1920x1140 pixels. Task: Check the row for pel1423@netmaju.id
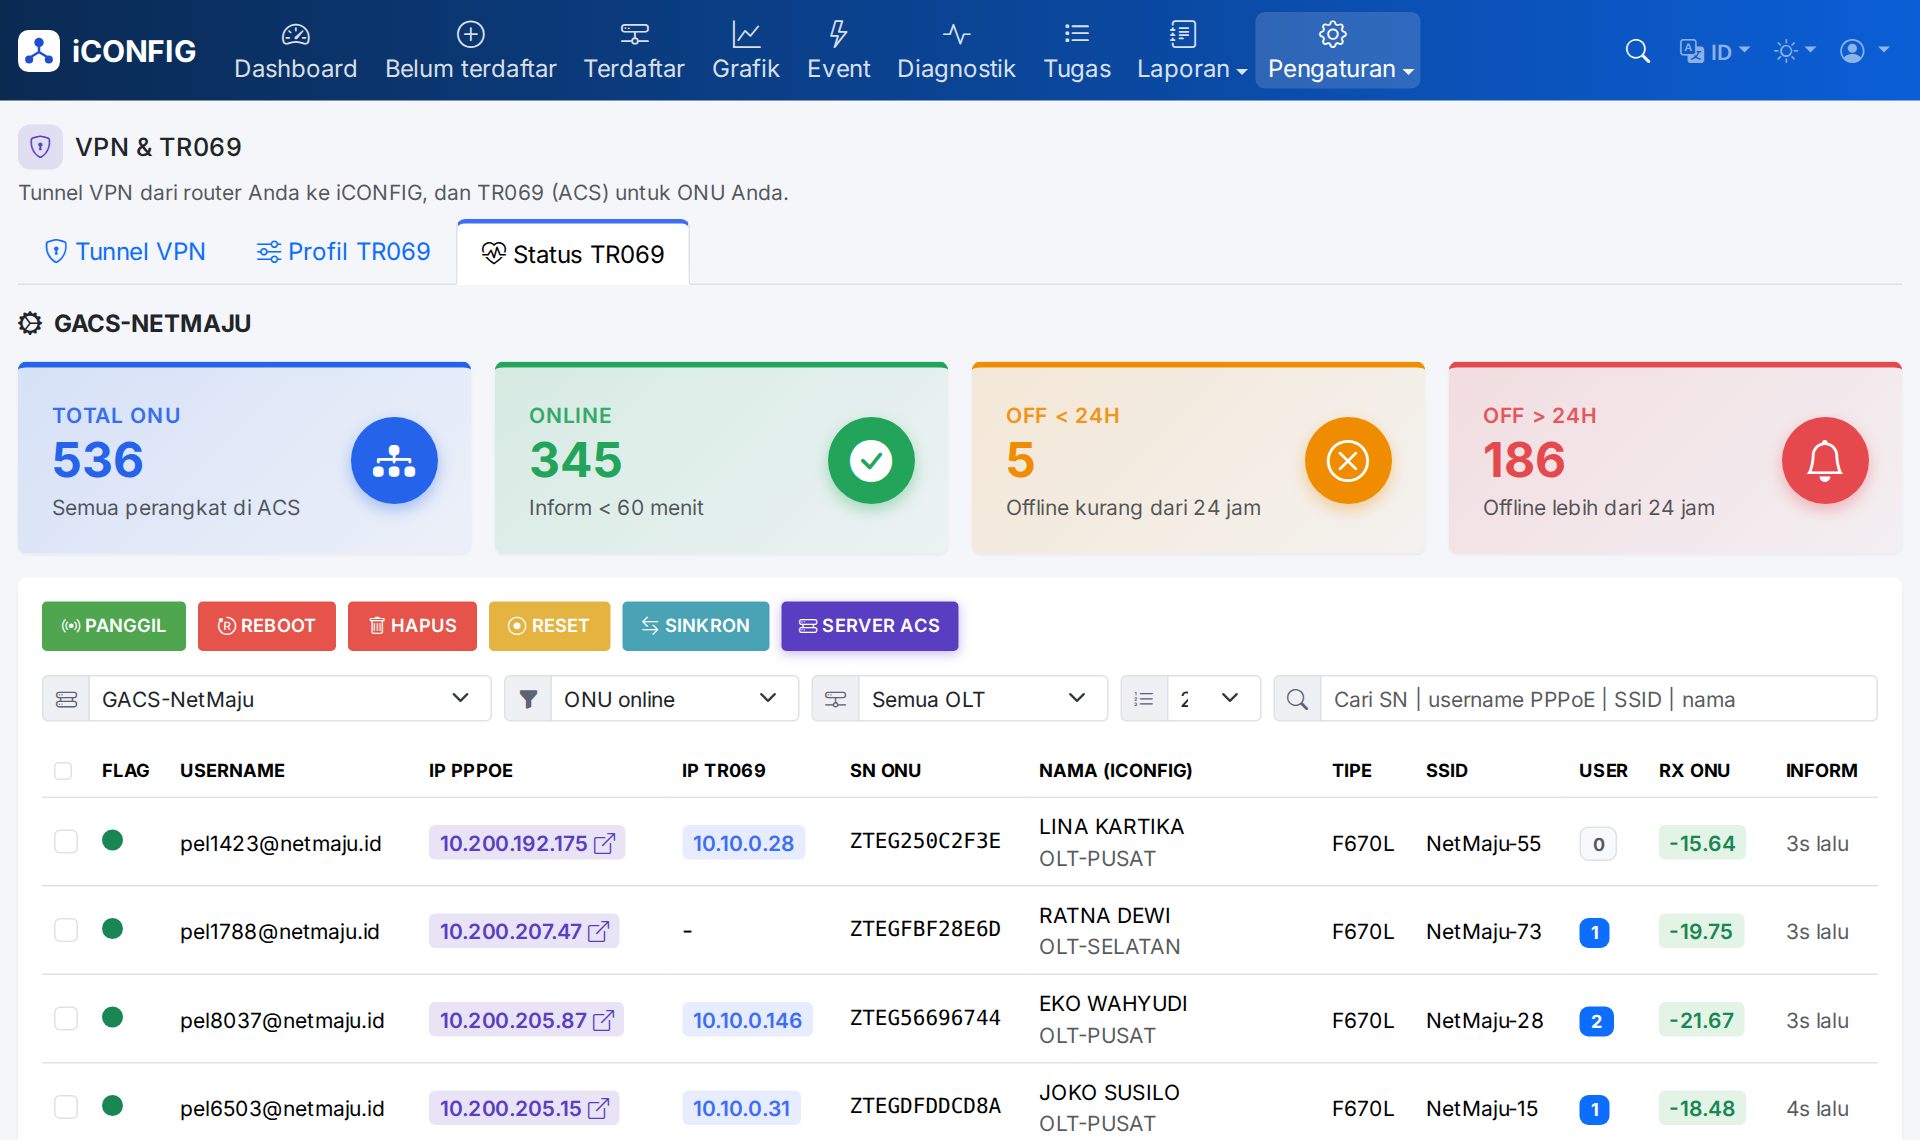(x=66, y=841)
